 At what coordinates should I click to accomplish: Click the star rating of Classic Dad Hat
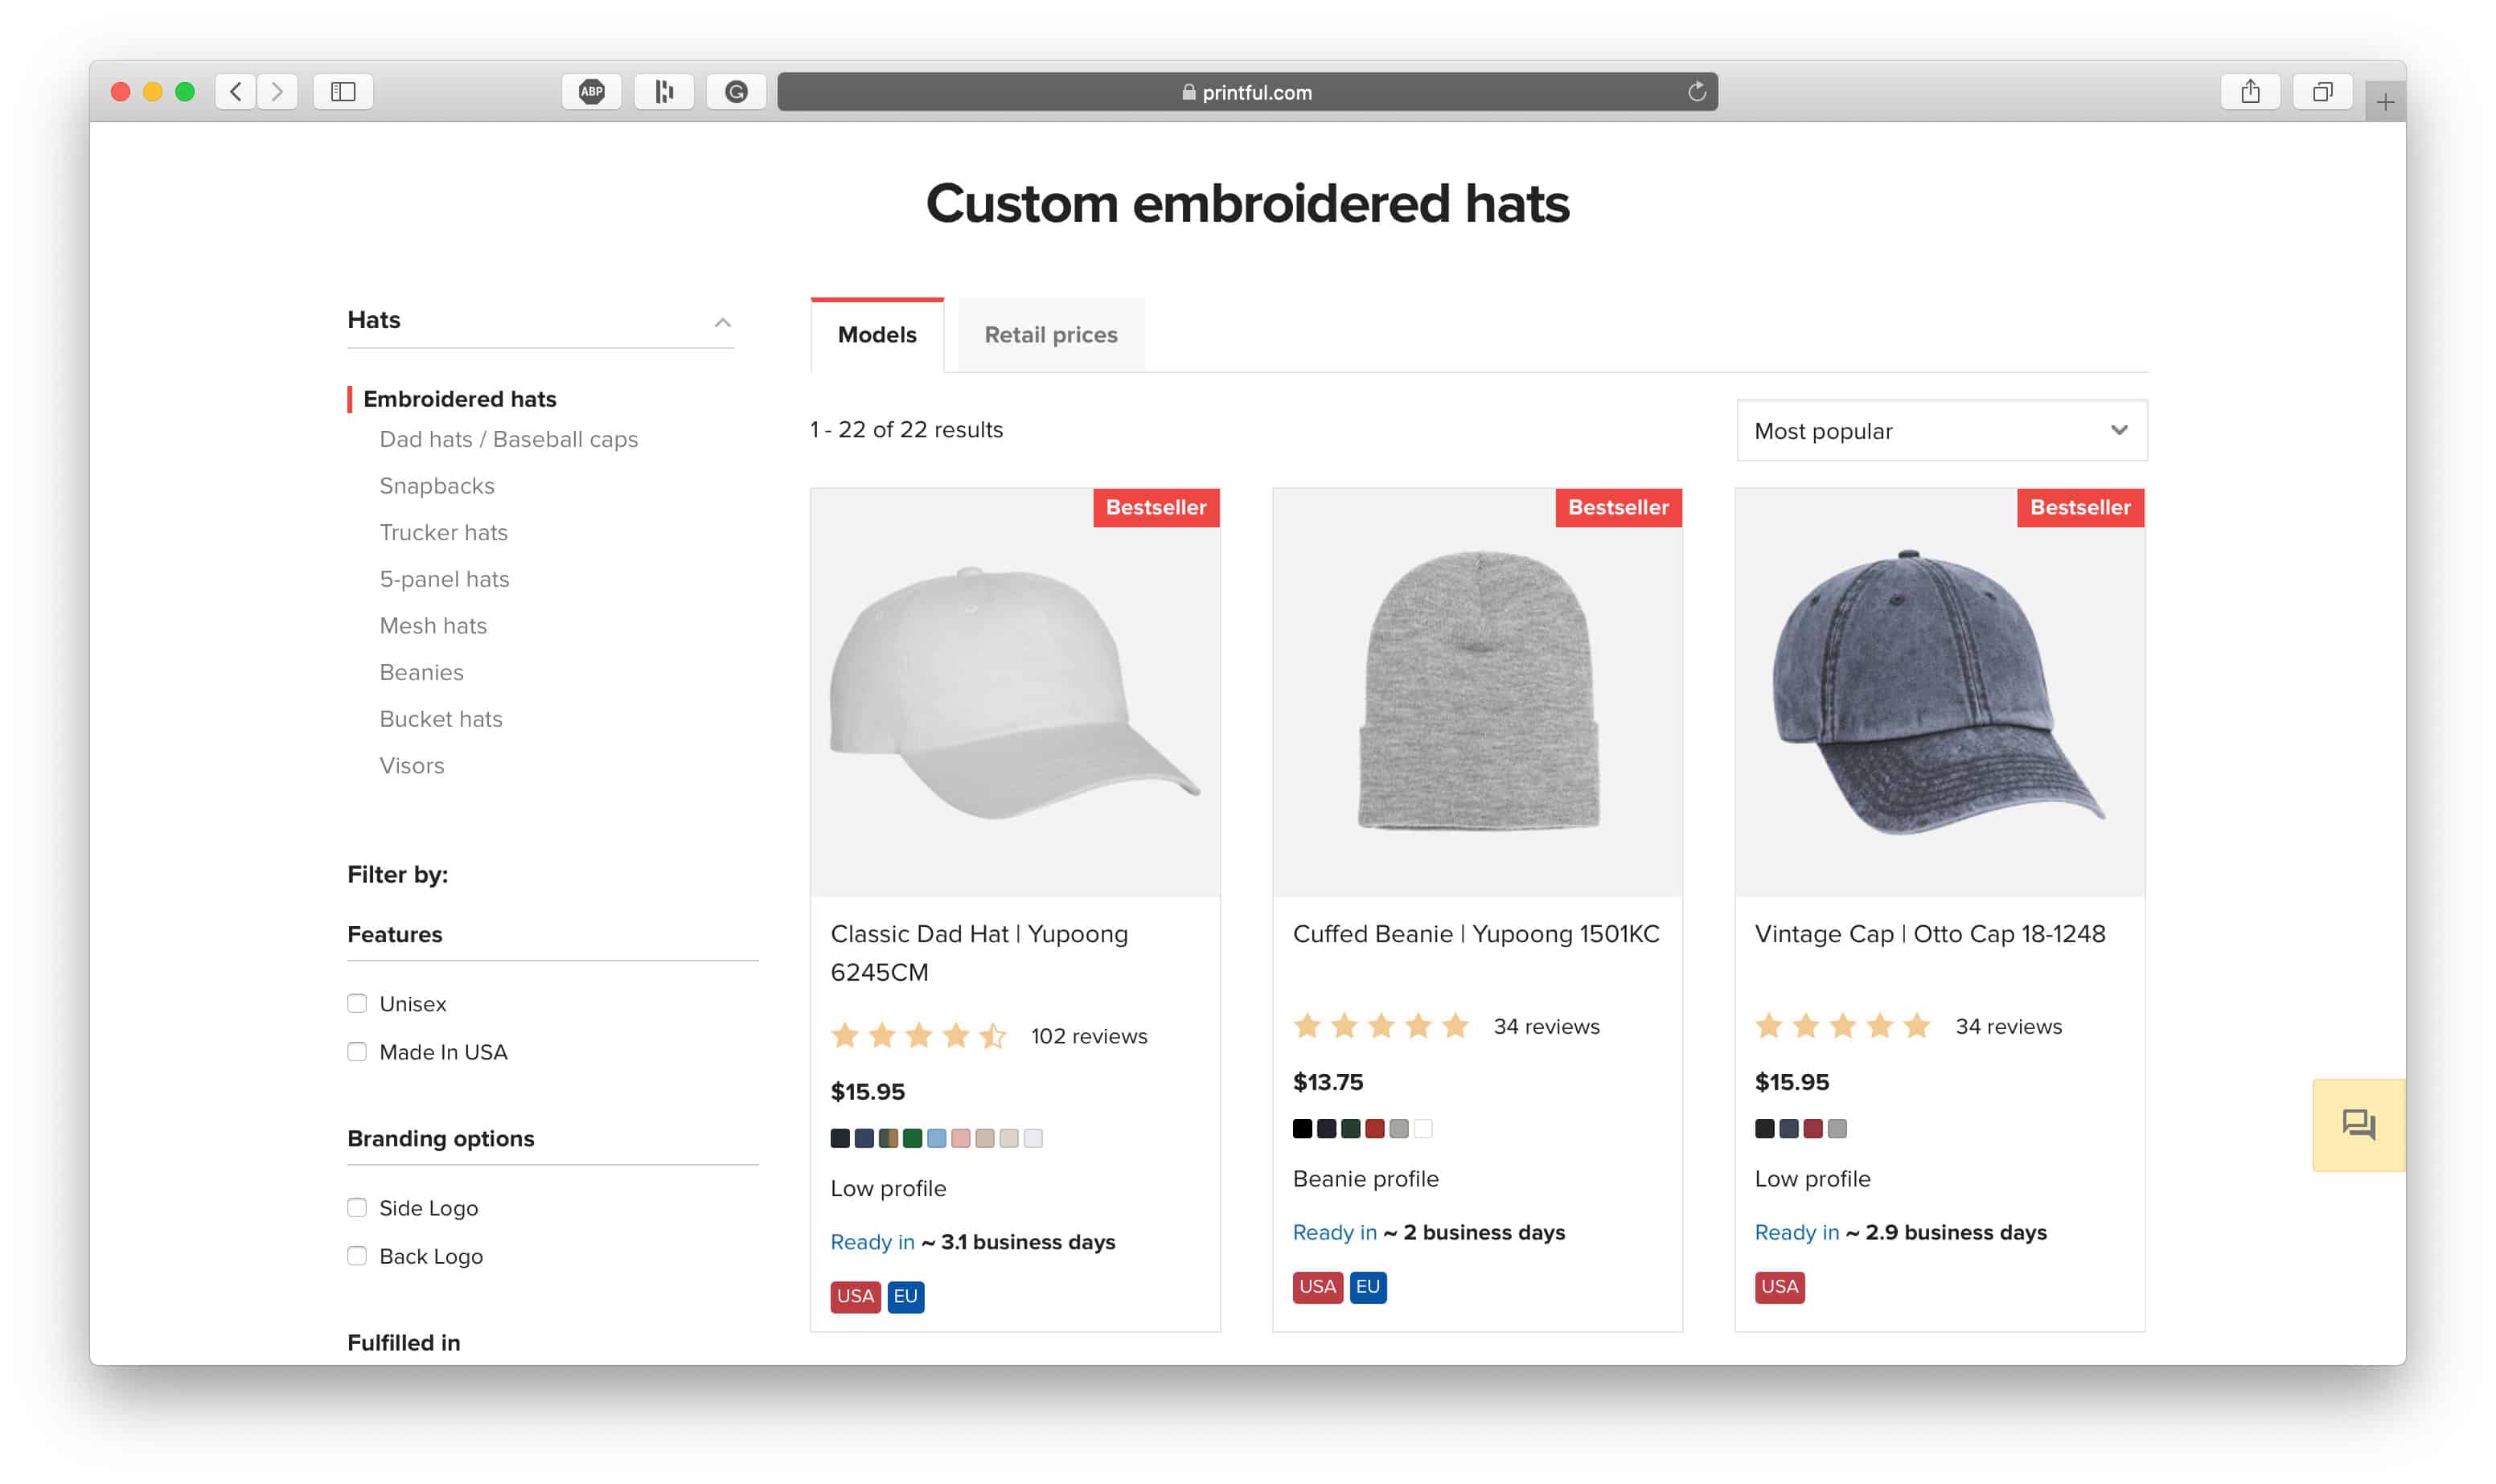918,1036
